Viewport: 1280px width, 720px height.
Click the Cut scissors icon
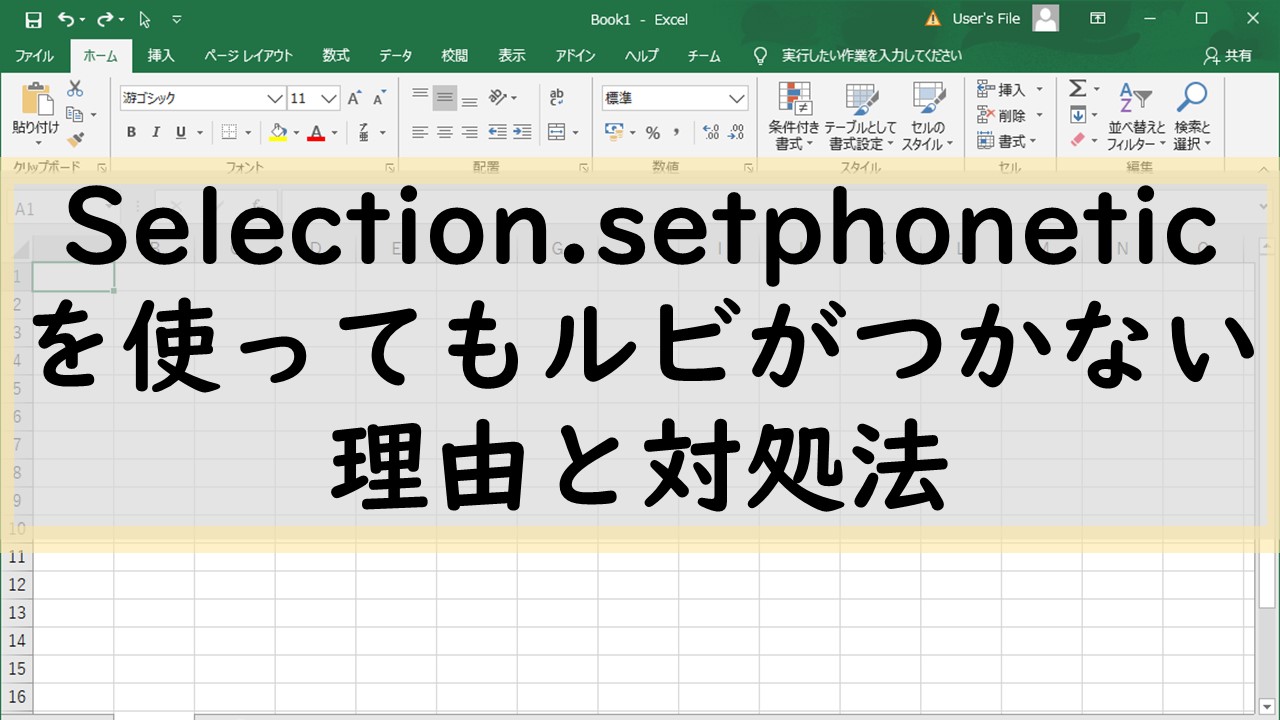pyautogui.click(x=75, y=89)
